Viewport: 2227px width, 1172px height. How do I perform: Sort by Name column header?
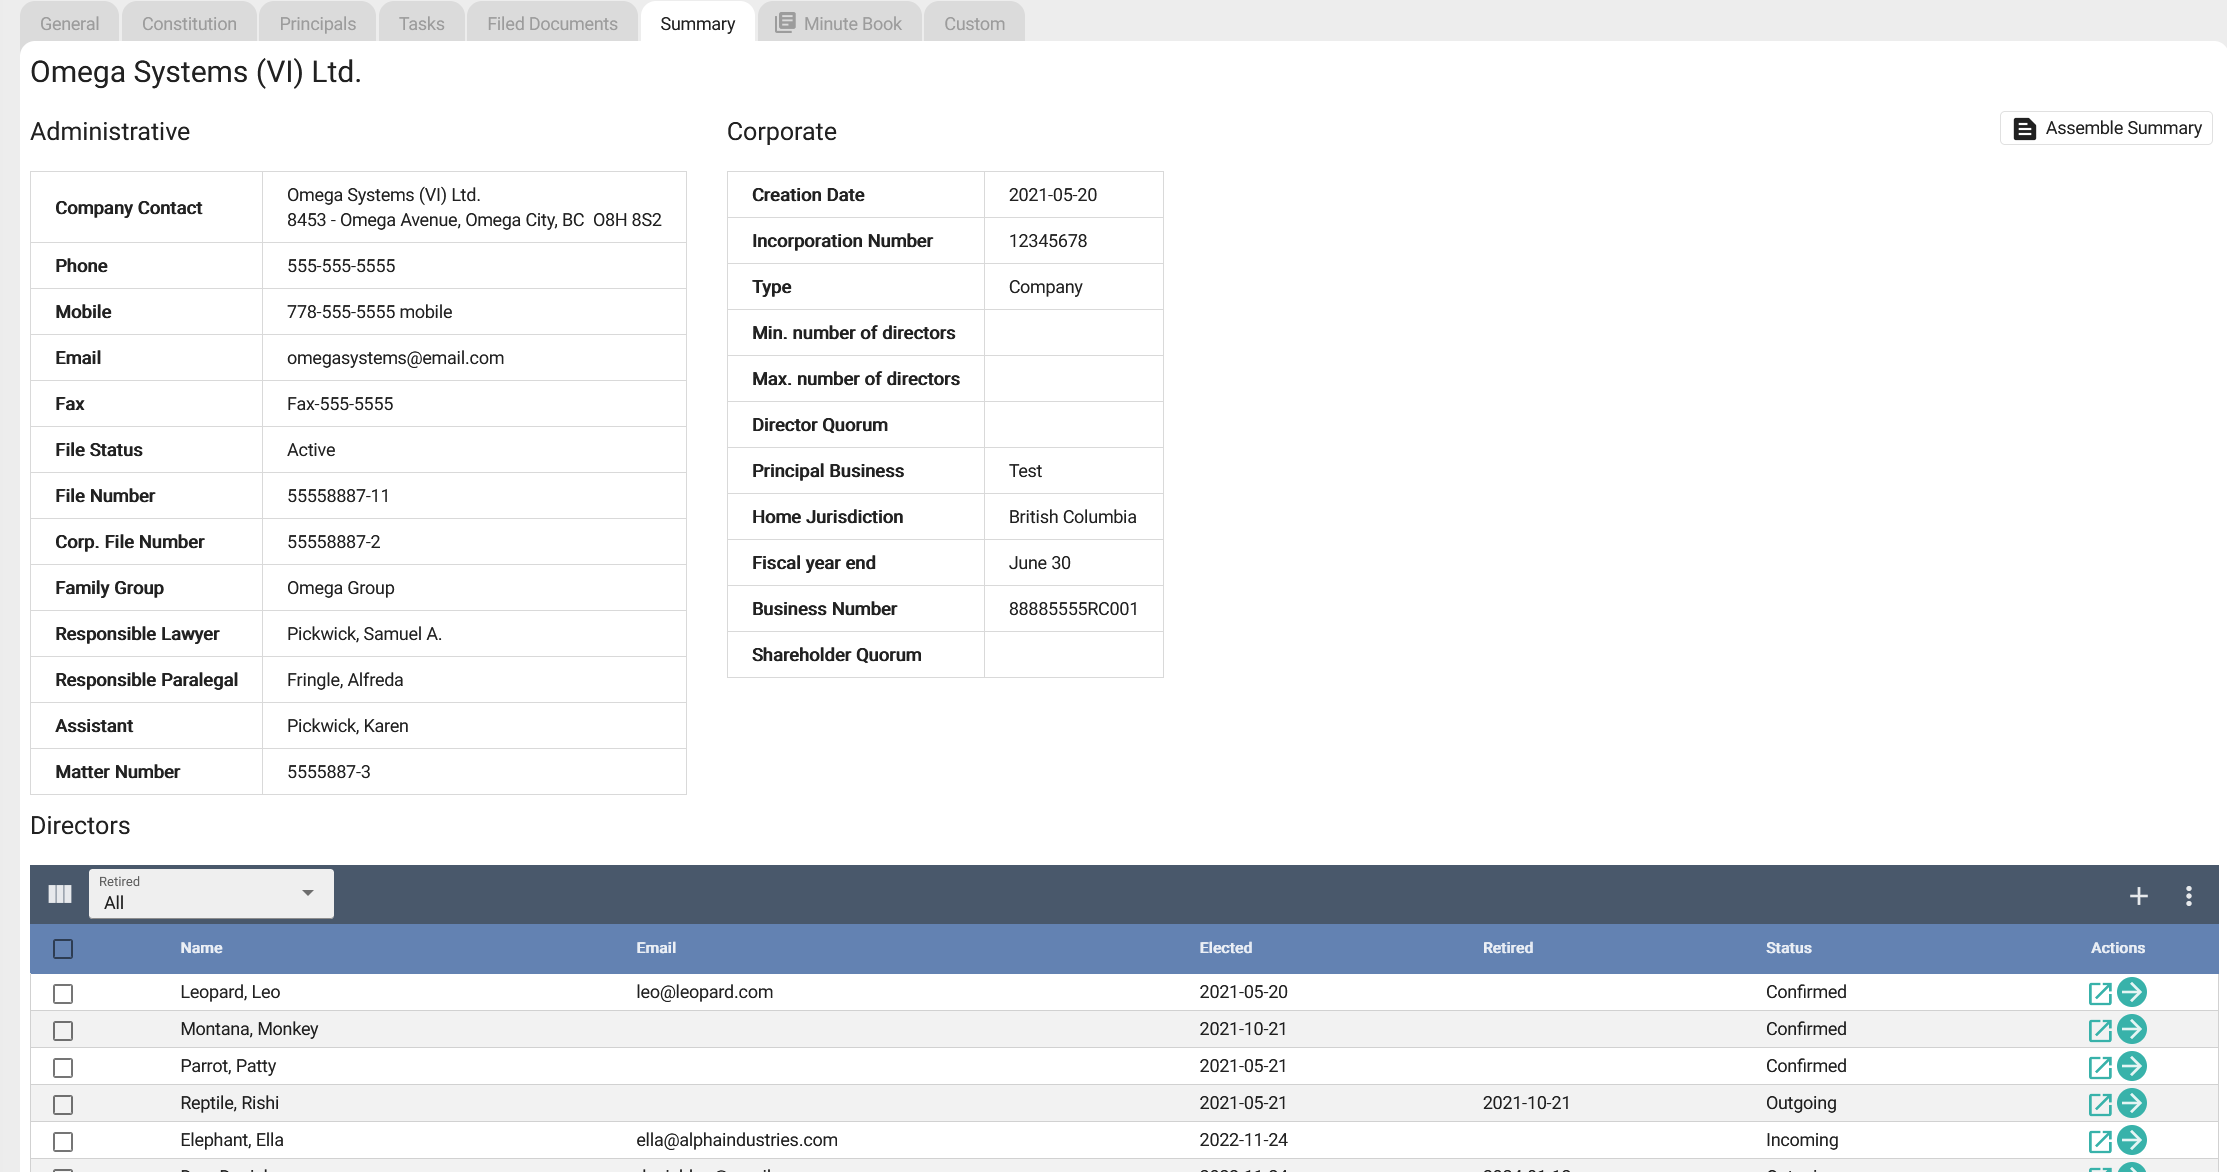201,948
